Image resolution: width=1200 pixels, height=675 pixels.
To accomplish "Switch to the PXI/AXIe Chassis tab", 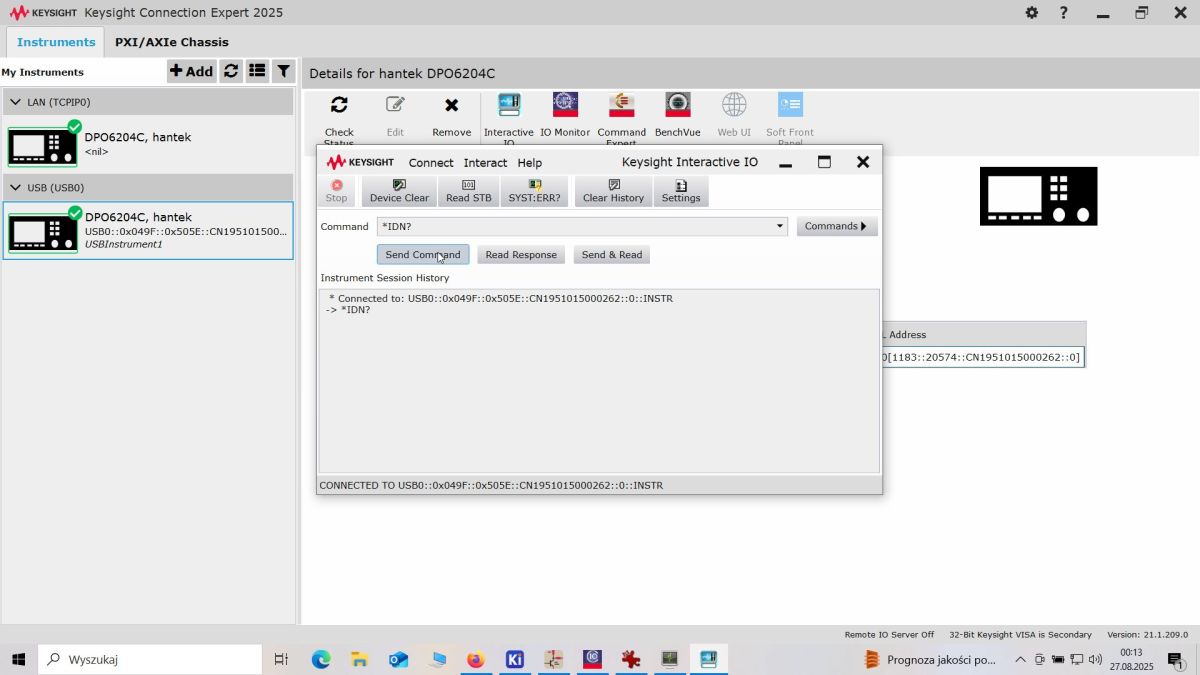I will [172, 42].
